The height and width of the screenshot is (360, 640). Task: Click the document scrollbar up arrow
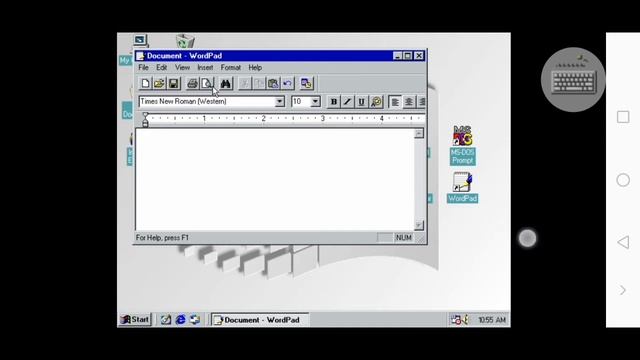click(419, 133)
